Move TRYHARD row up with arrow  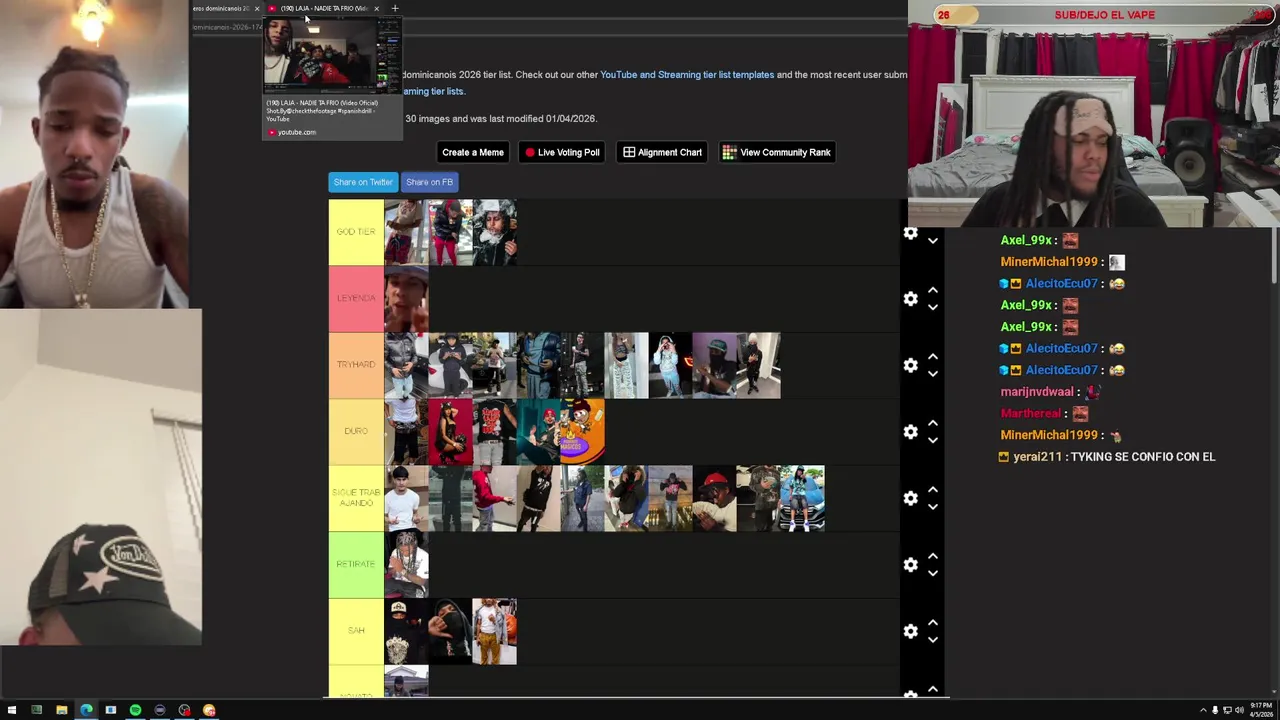pyautogui.click(x=932, y=356)
